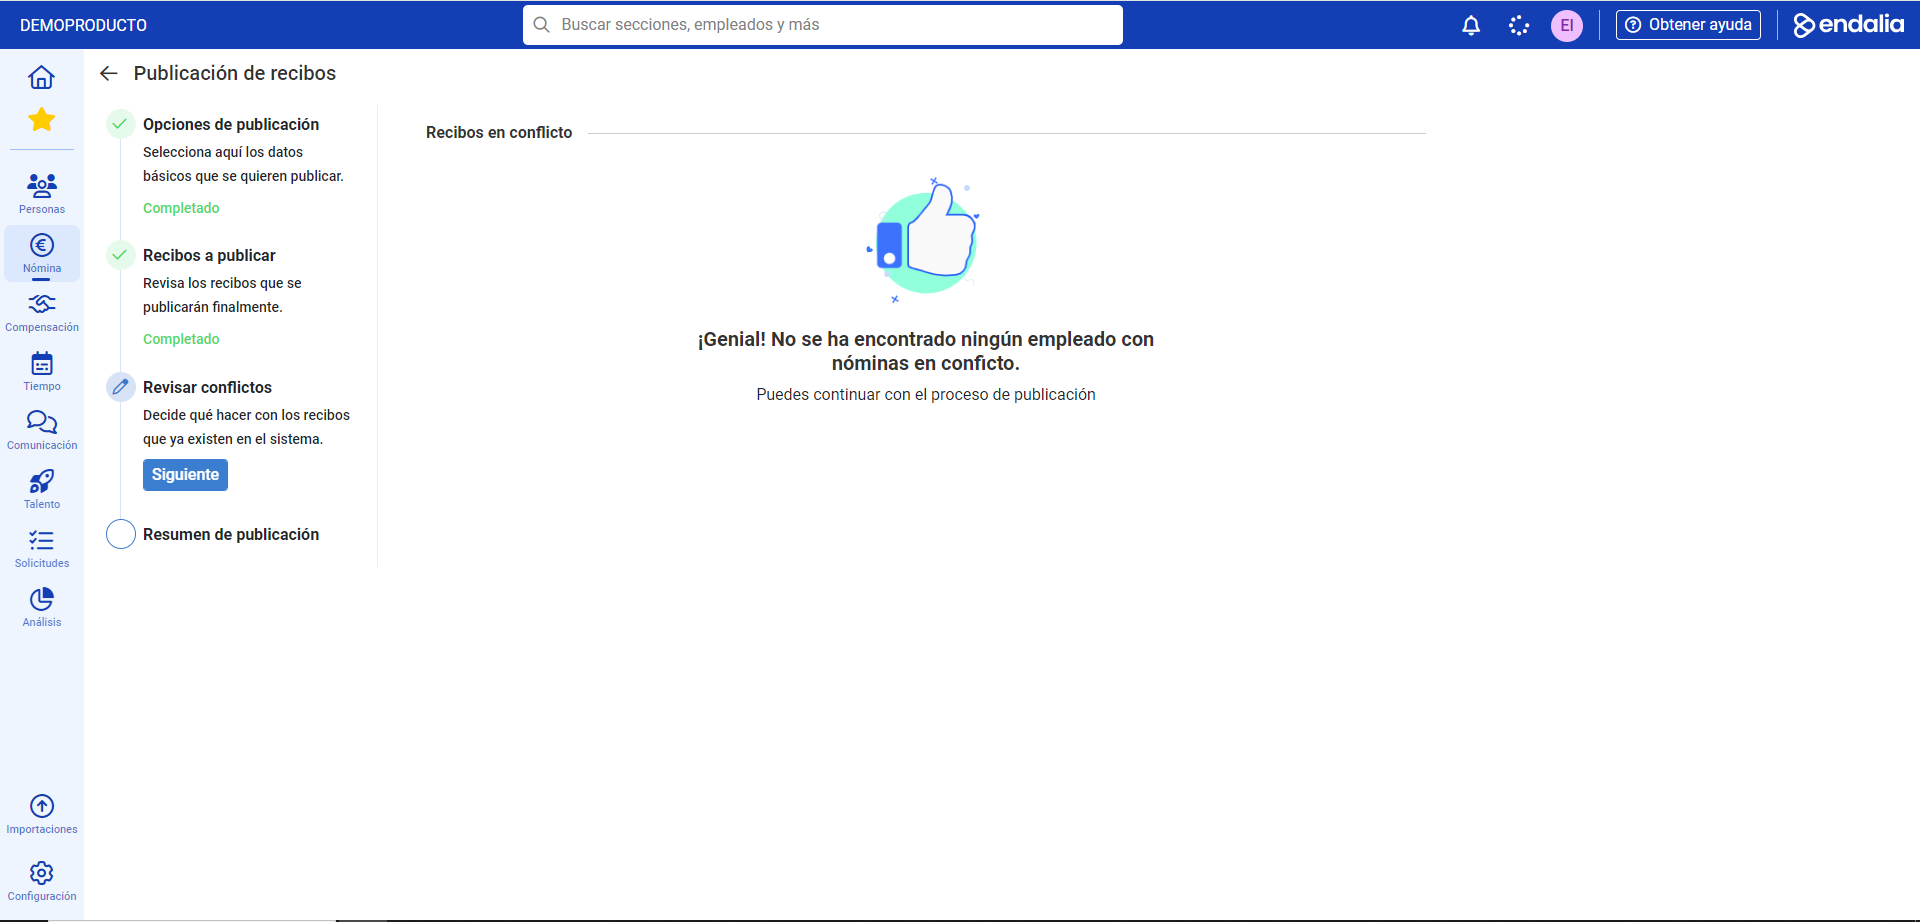Click the Recibos en conflicto heading
The image size is (1920, 922).
pos(499,132)
